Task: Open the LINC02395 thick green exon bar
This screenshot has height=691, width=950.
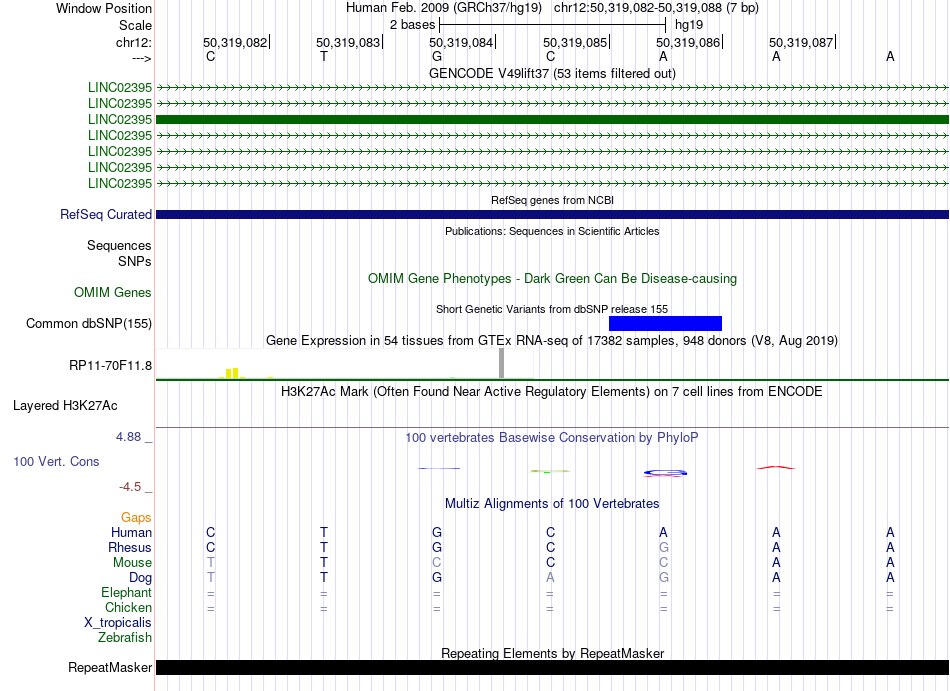Action: point(553,119)
